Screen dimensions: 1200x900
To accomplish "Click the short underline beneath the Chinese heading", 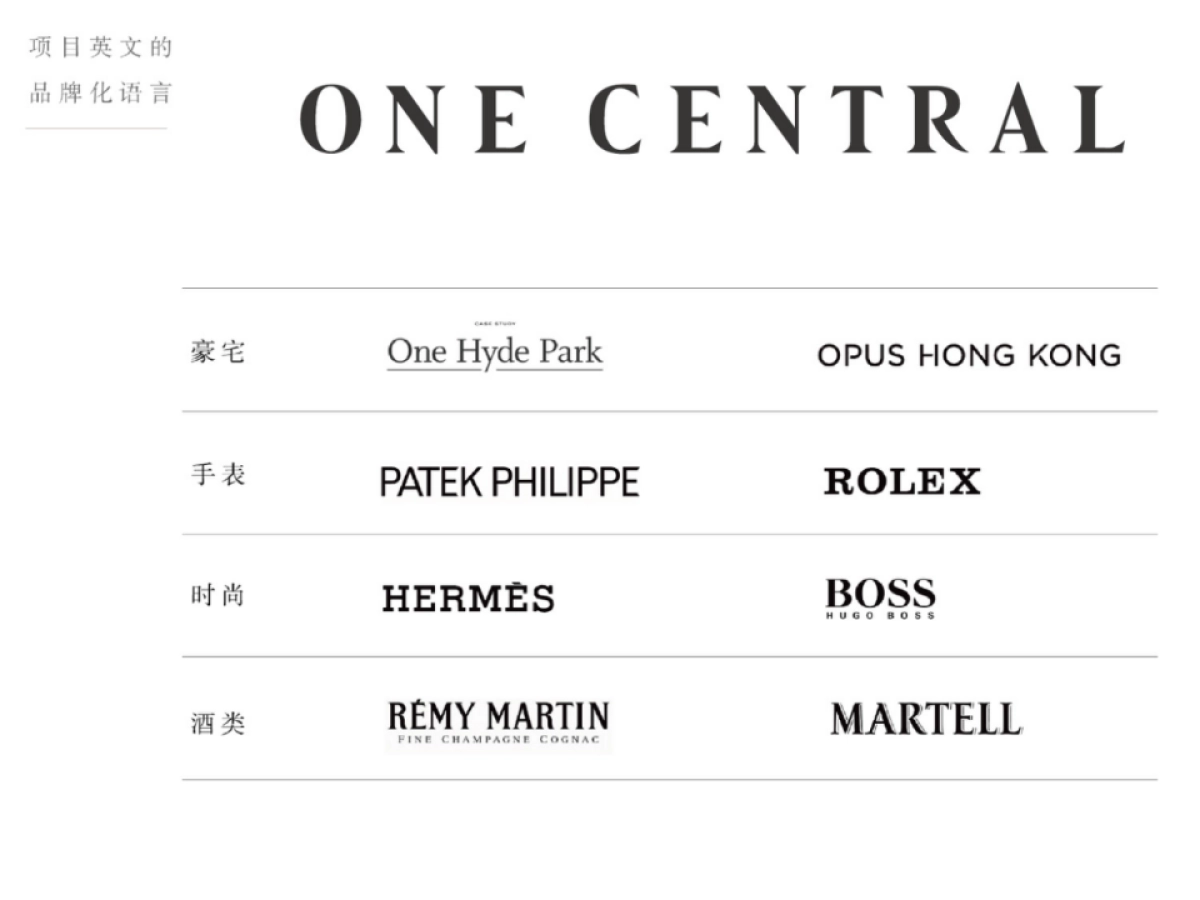I will 96,128.
